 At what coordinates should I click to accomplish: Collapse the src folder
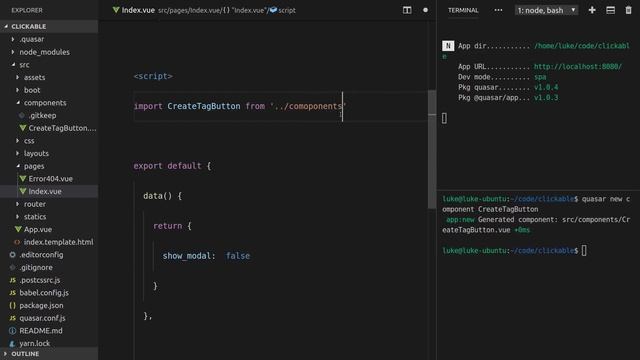coord(13,64)
